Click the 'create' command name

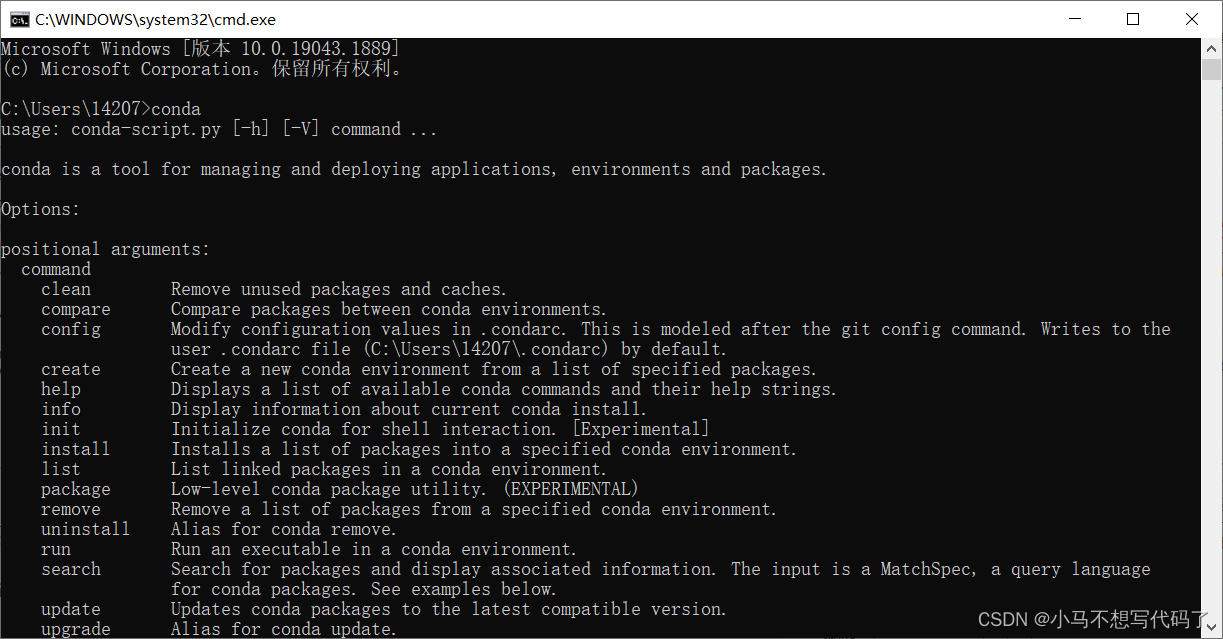(x=71, y=369)
